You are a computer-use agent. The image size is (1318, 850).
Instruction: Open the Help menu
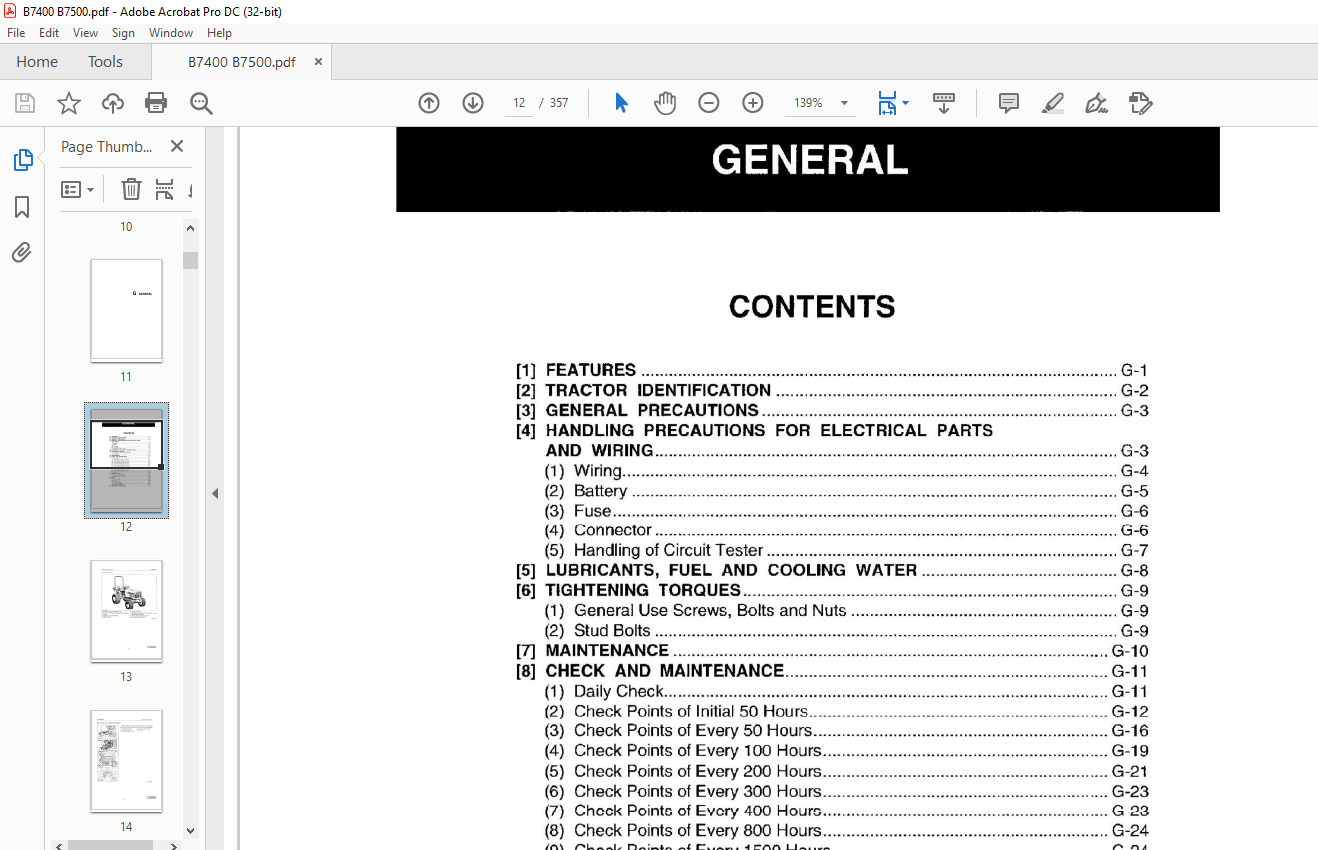tap(219, 33)
